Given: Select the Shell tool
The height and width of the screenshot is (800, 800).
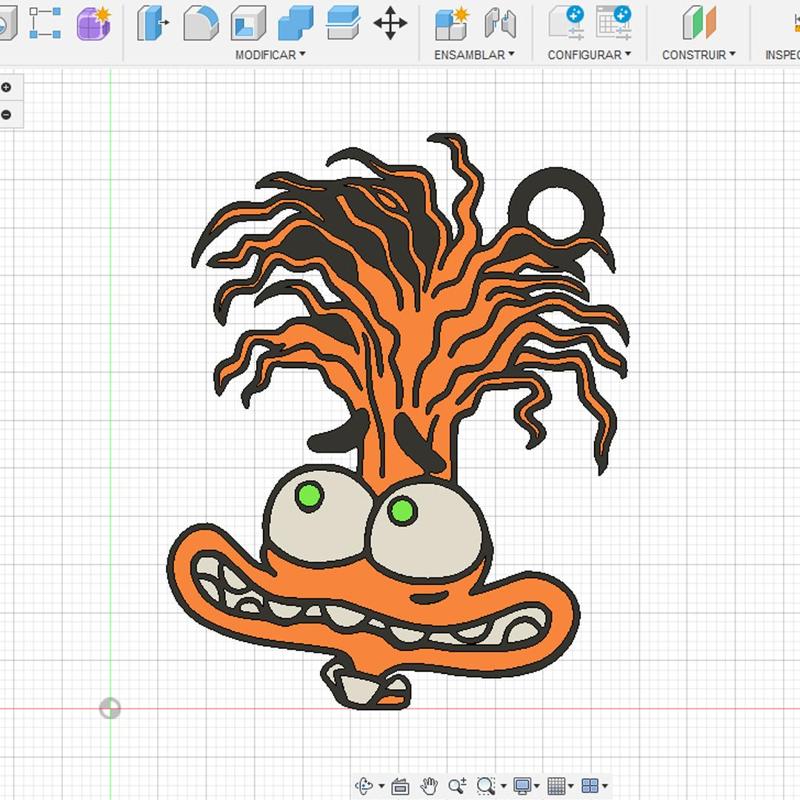Looking at the screenshot, I should pos(248,23).
